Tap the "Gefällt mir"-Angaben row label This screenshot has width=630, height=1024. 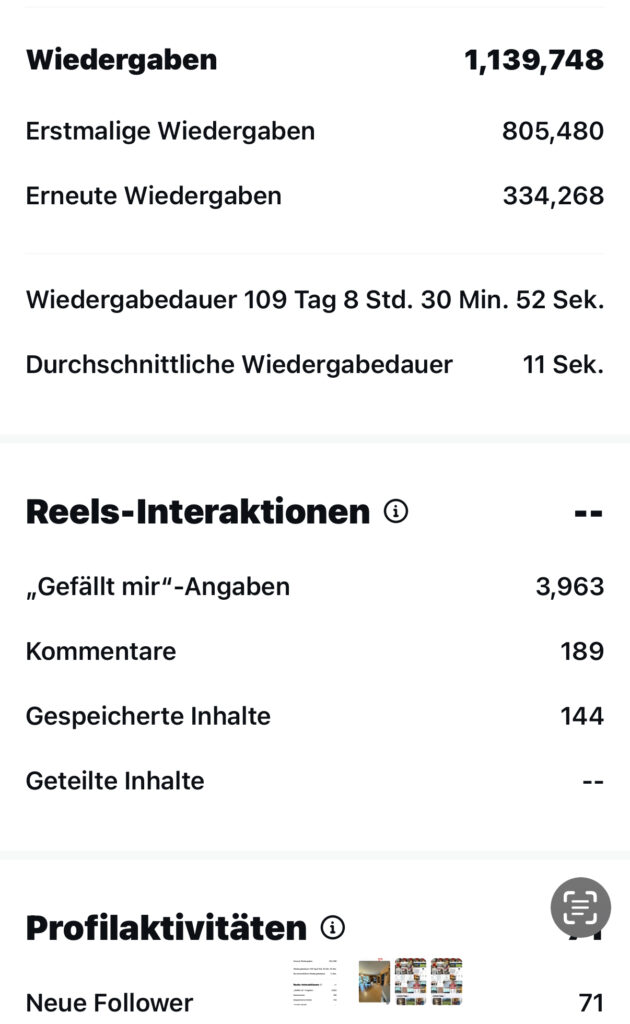click(x=158, y=586)
